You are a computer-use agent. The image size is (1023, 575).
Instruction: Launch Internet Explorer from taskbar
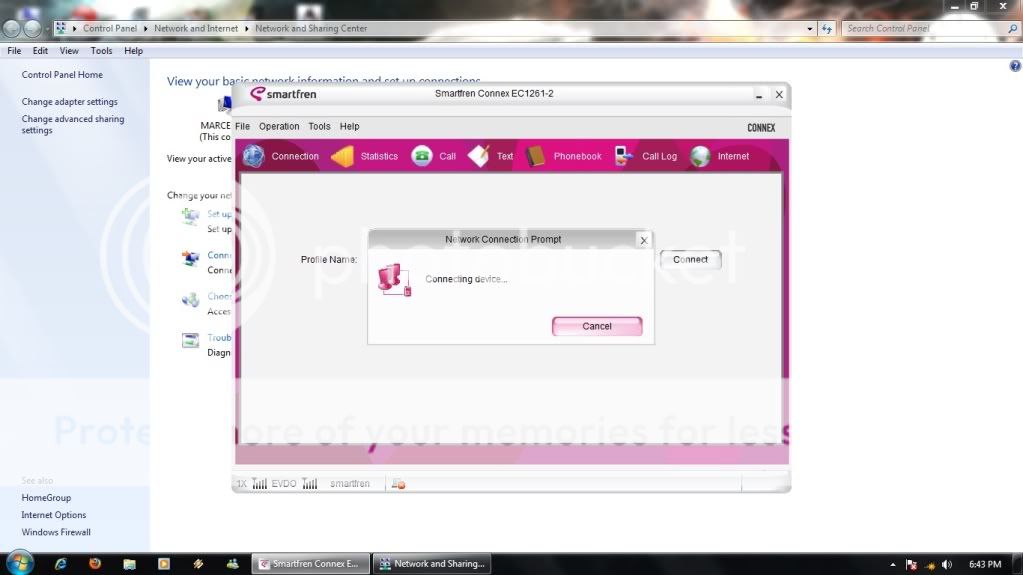click(x=61, y=564)
